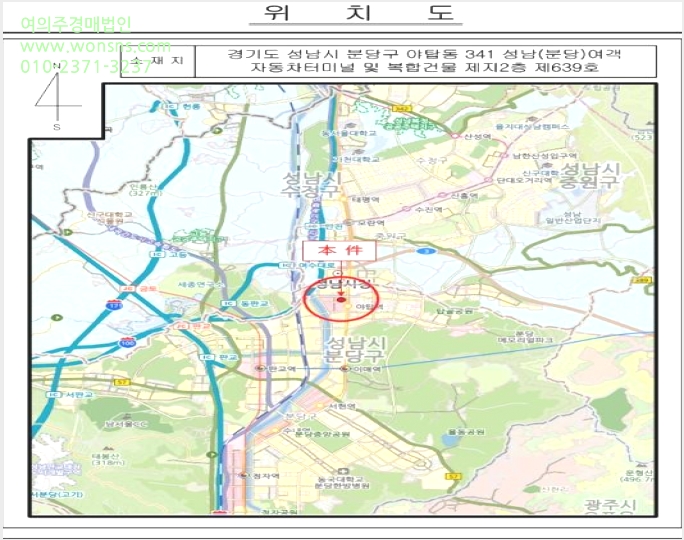Click the 판교역 station marker
This screenshot has height=540, width=684.
click(261, 369)
